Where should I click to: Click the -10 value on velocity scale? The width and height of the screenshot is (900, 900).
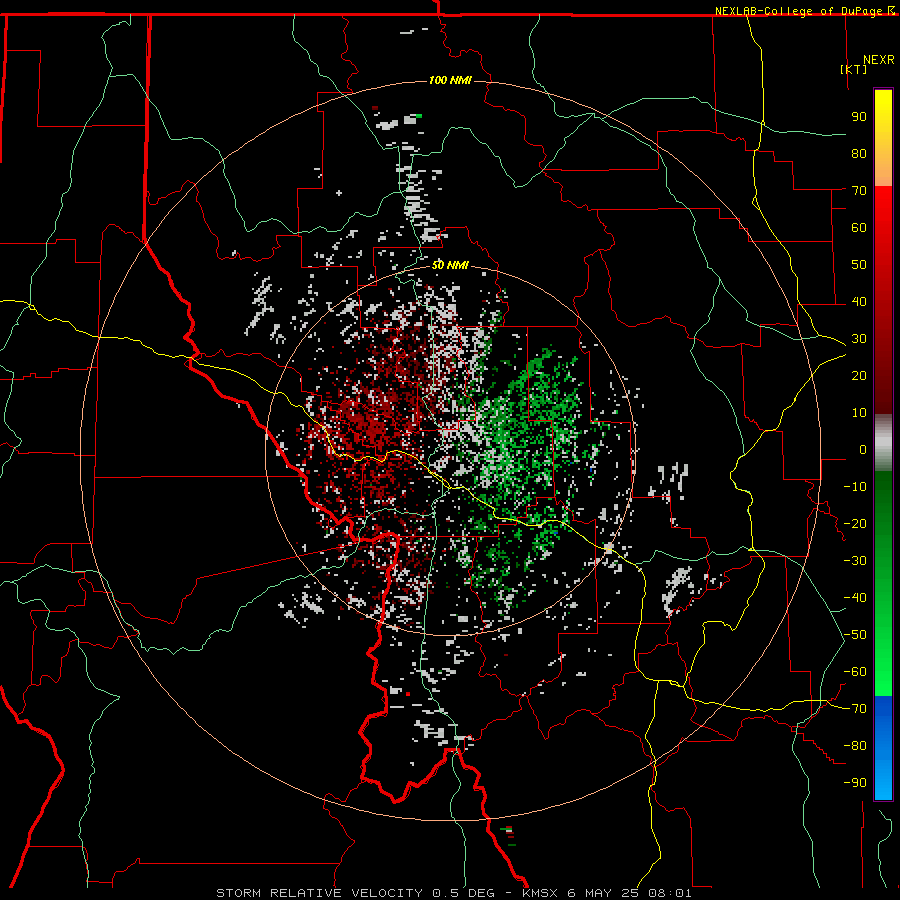coord(855,487)
